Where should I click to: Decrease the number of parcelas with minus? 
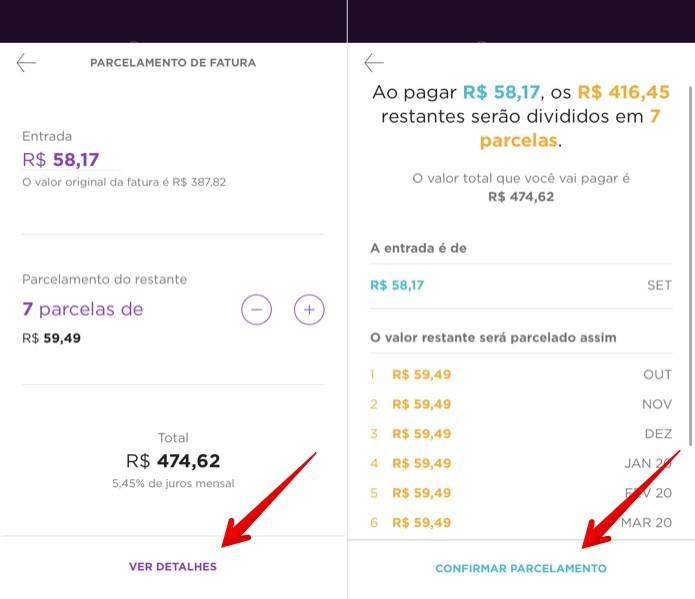click(x=256, y=309)
